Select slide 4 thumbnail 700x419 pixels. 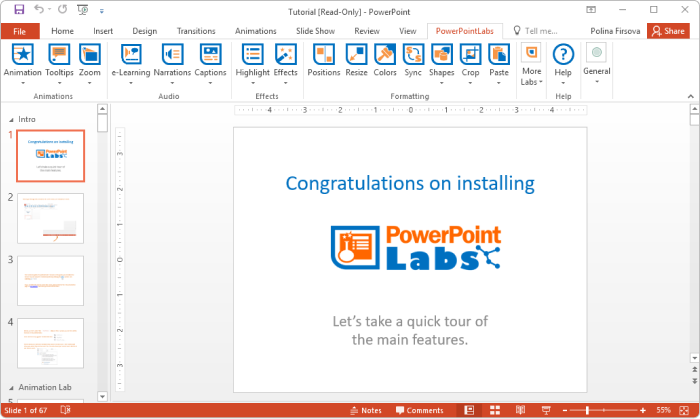pos(50,343)
